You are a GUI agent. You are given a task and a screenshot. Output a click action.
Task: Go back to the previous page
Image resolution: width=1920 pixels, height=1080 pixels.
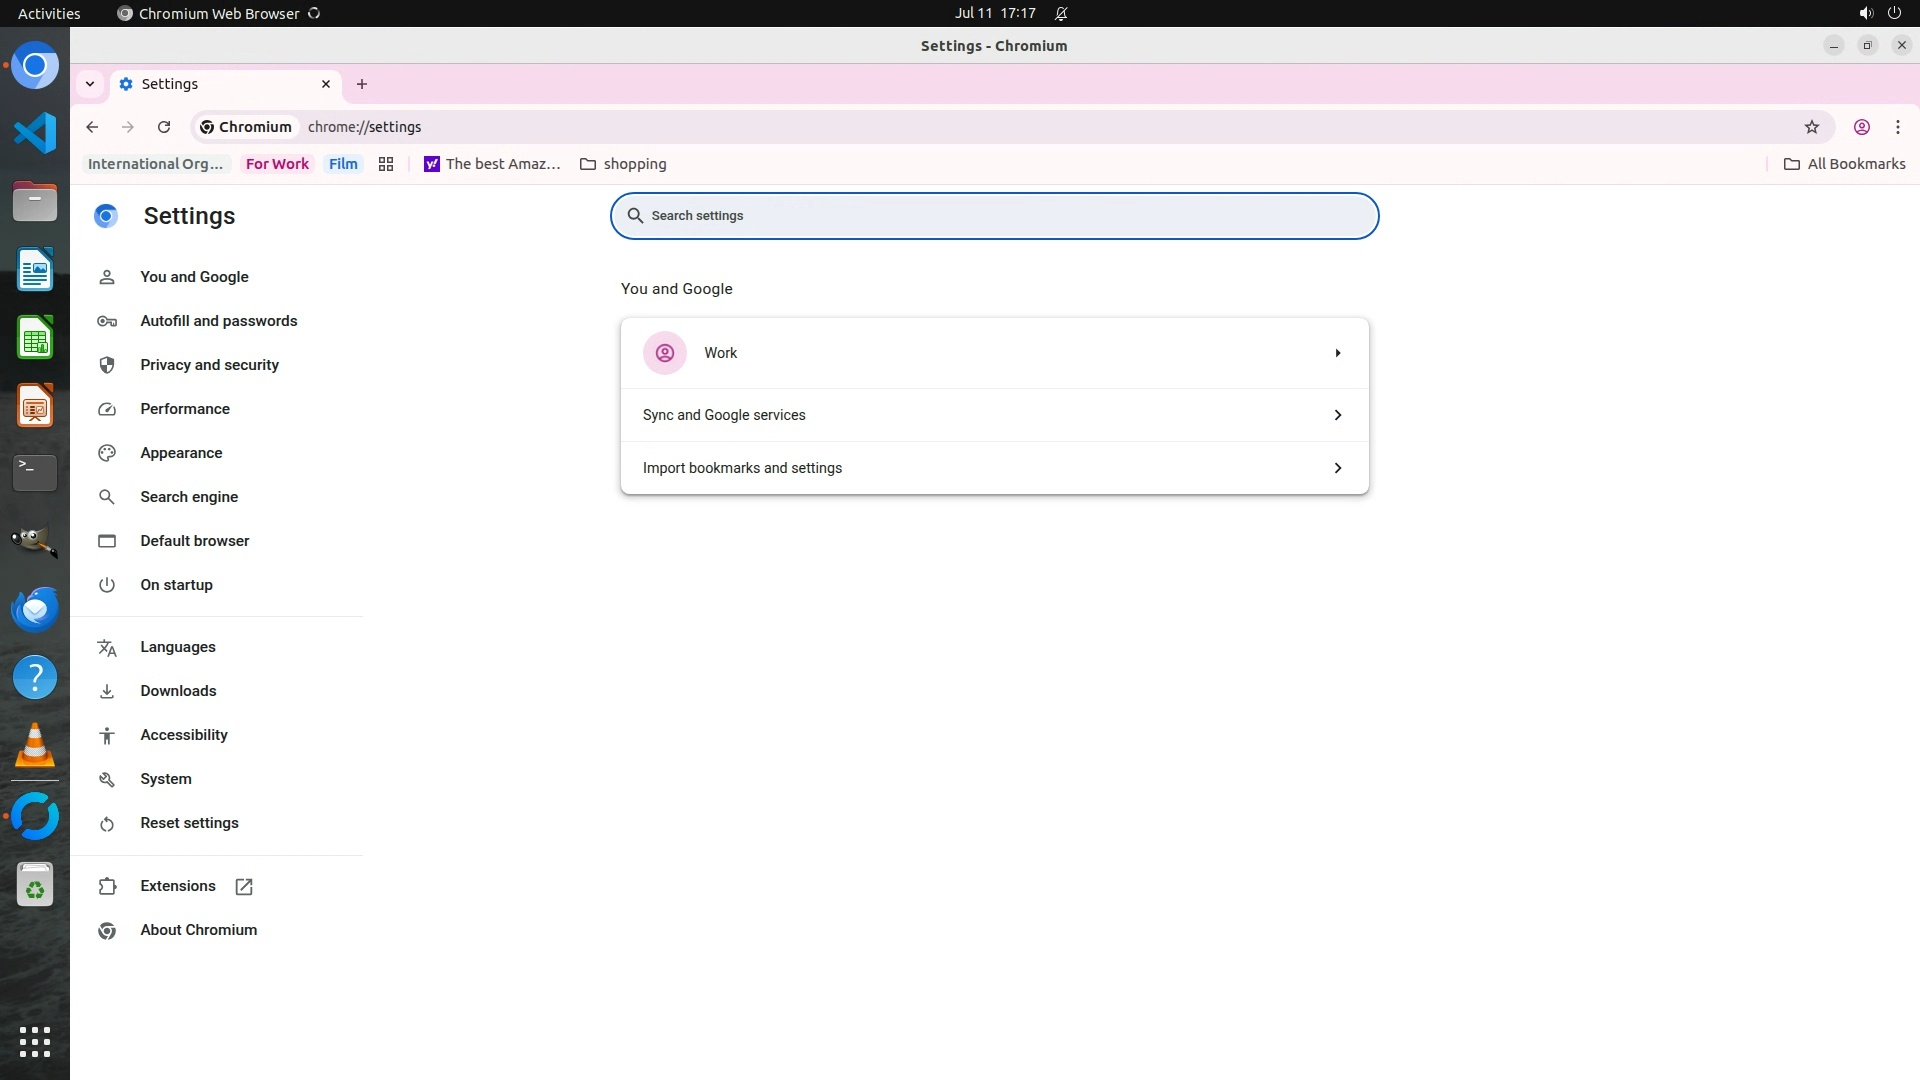[92, 127]
